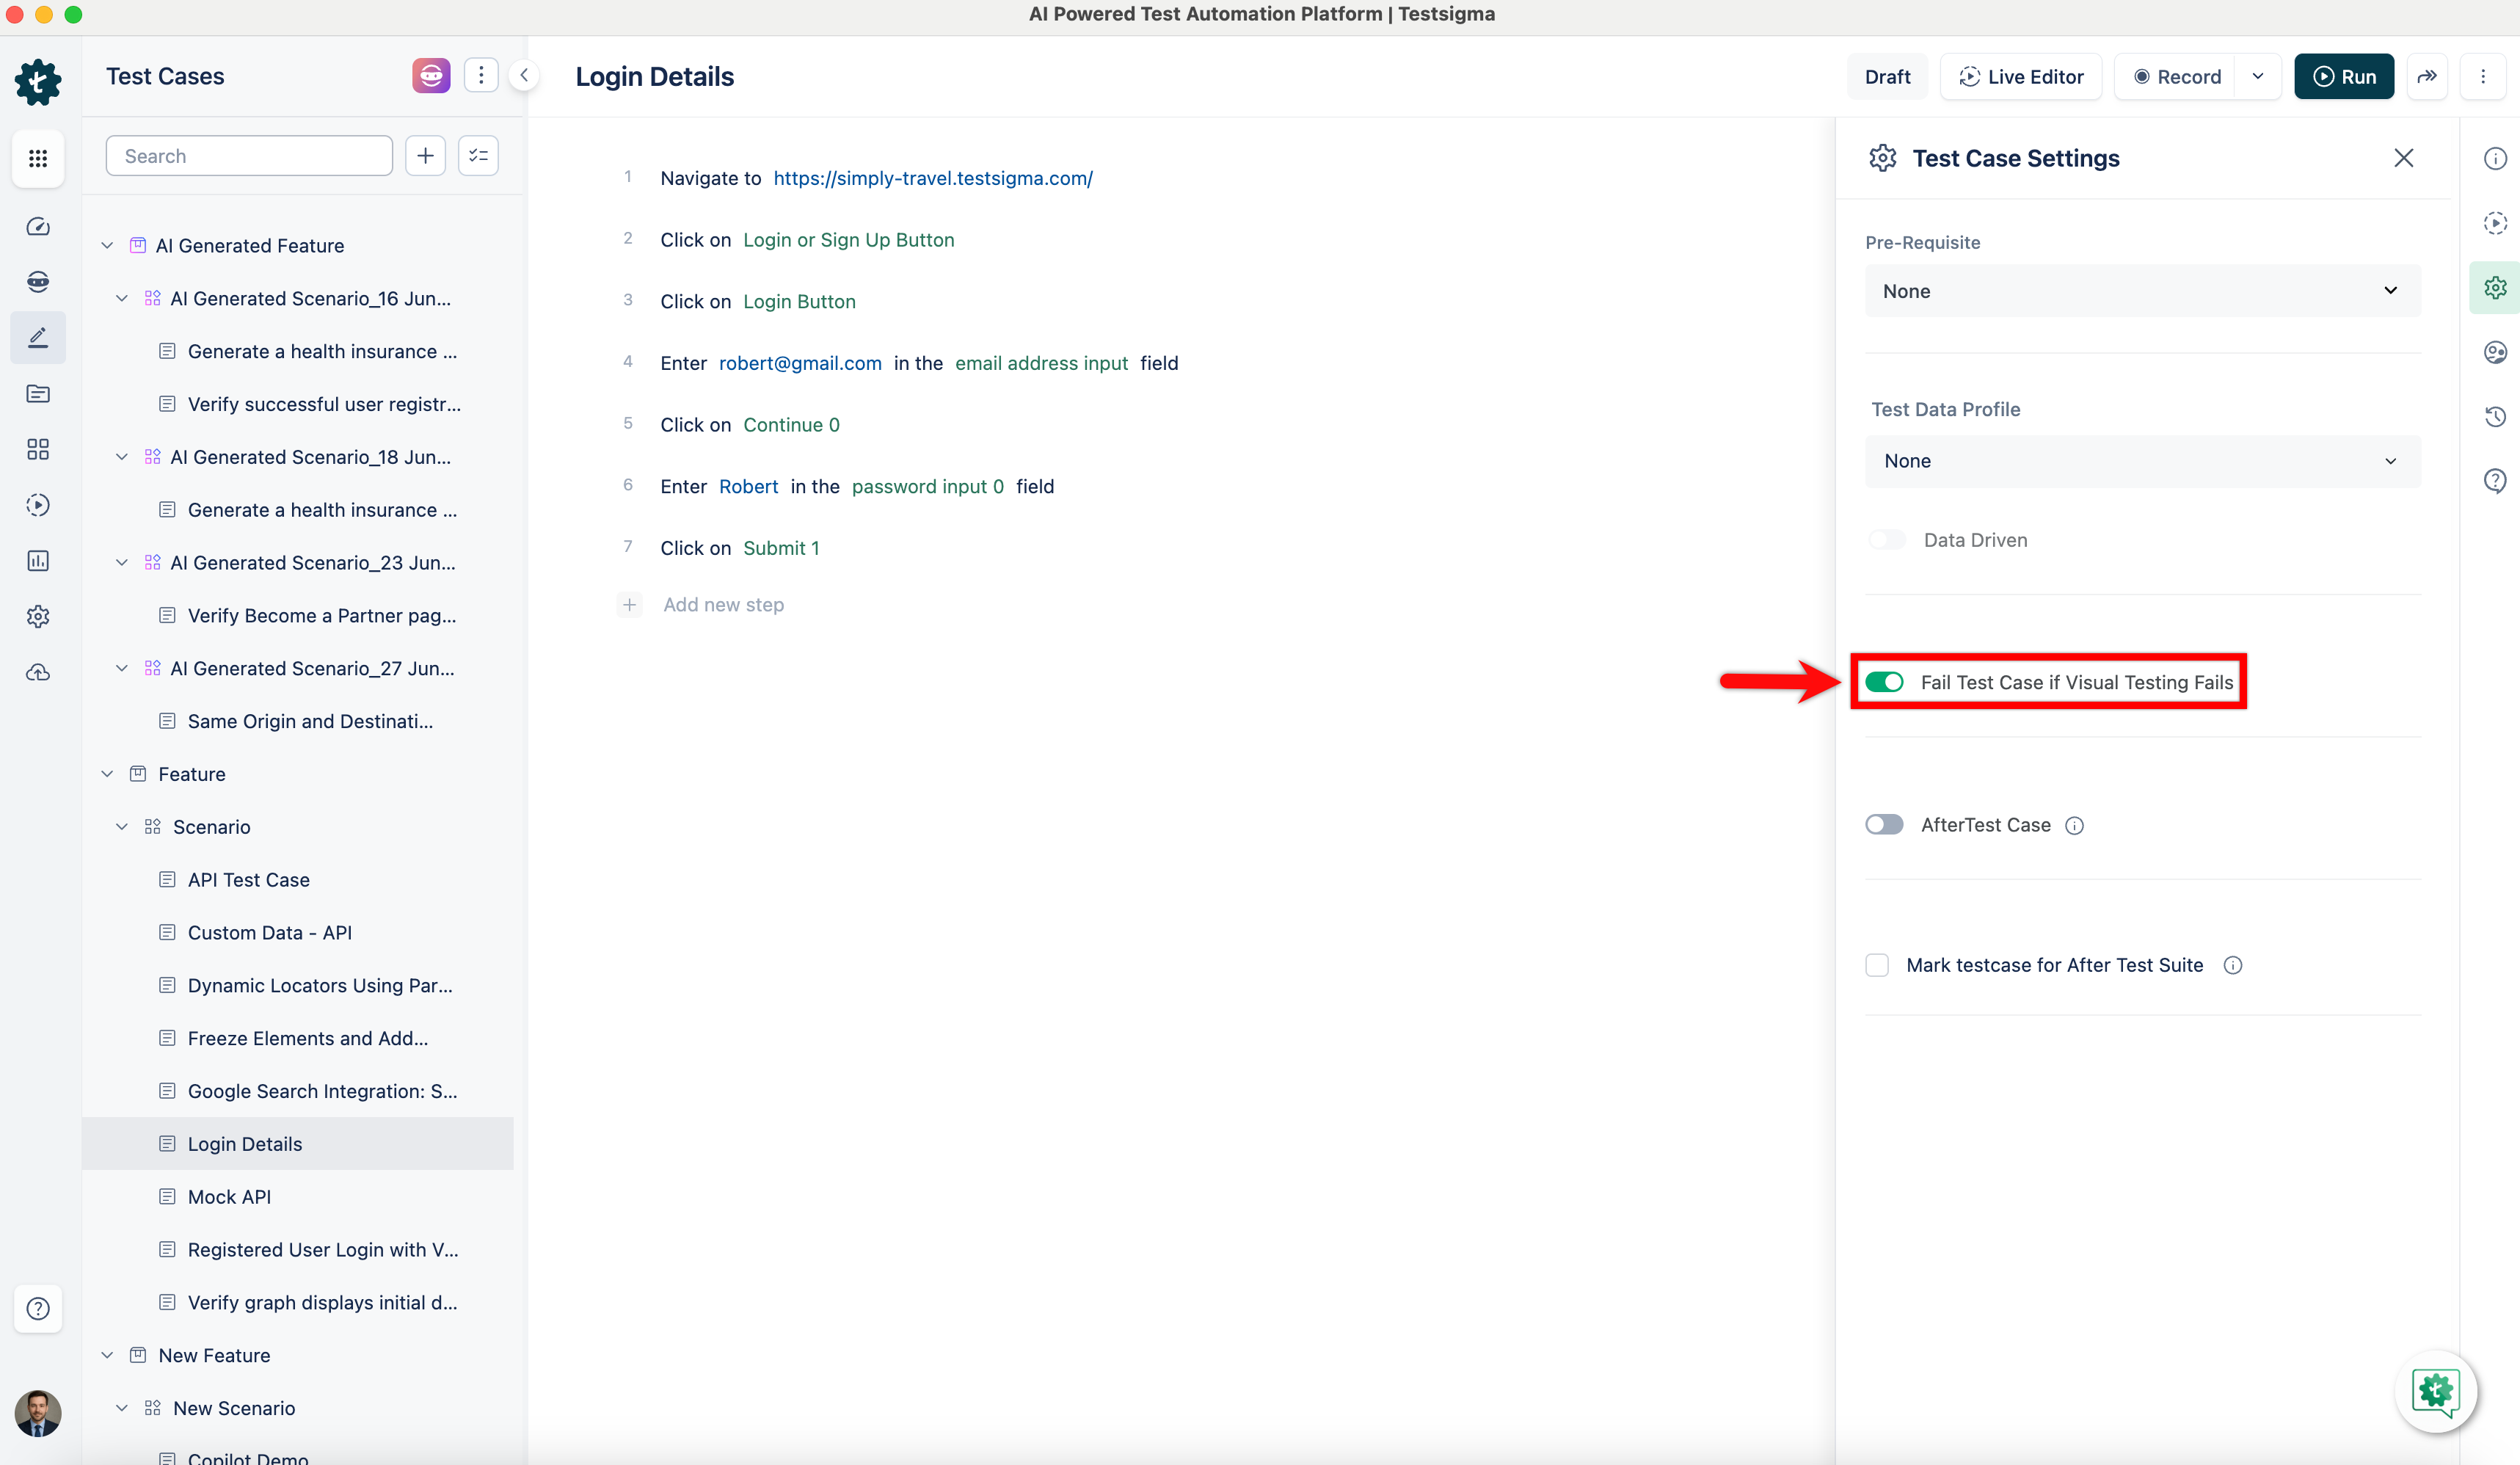Open the Test Cases kebab menu

coord(481,75)
